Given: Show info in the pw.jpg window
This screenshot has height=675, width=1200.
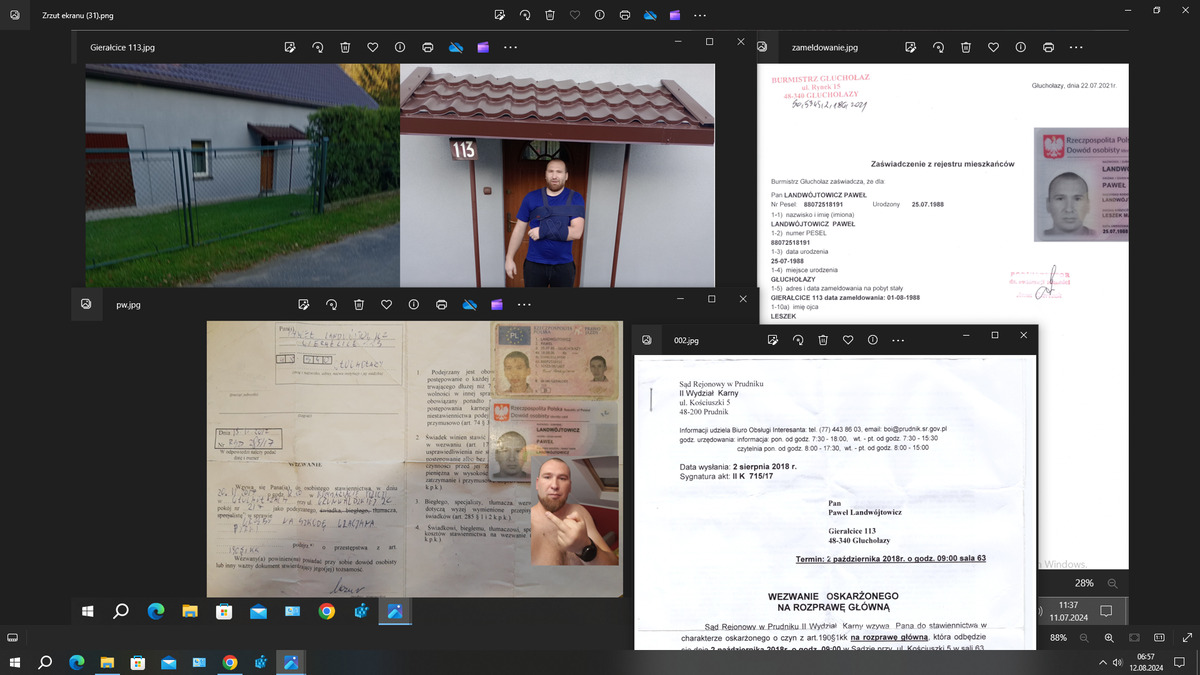Looking at the screenshot, I should 414,304.
